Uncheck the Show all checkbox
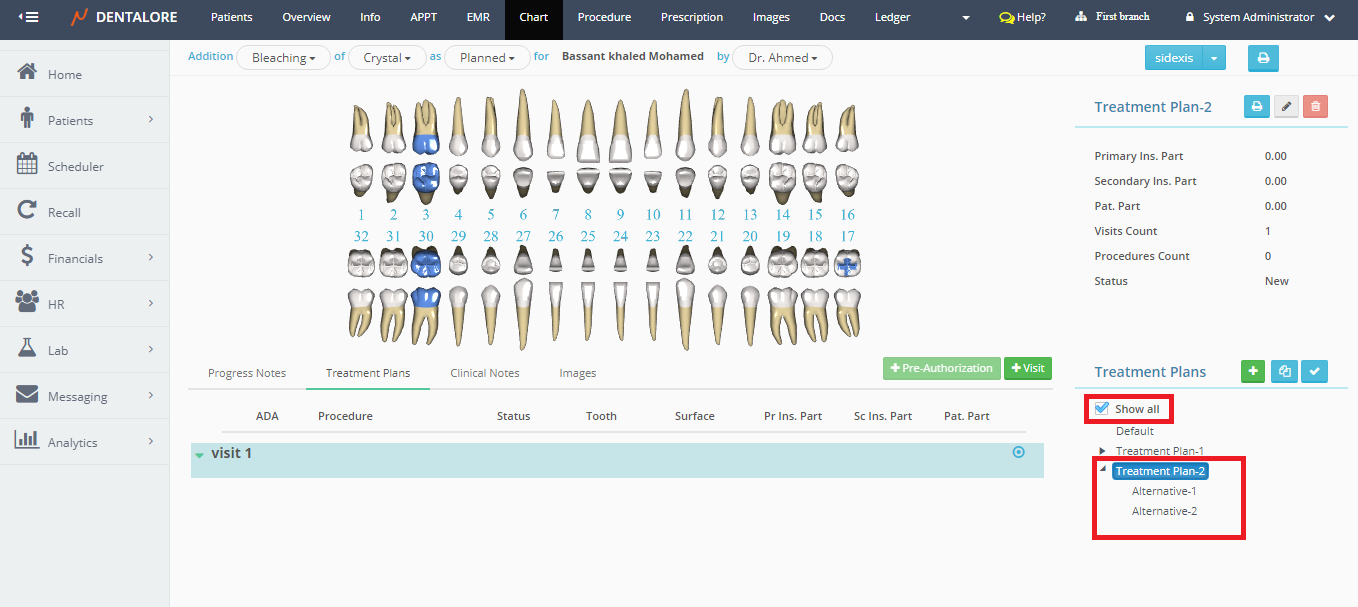The image size is (1358, 607). (x=1102, y=408)
